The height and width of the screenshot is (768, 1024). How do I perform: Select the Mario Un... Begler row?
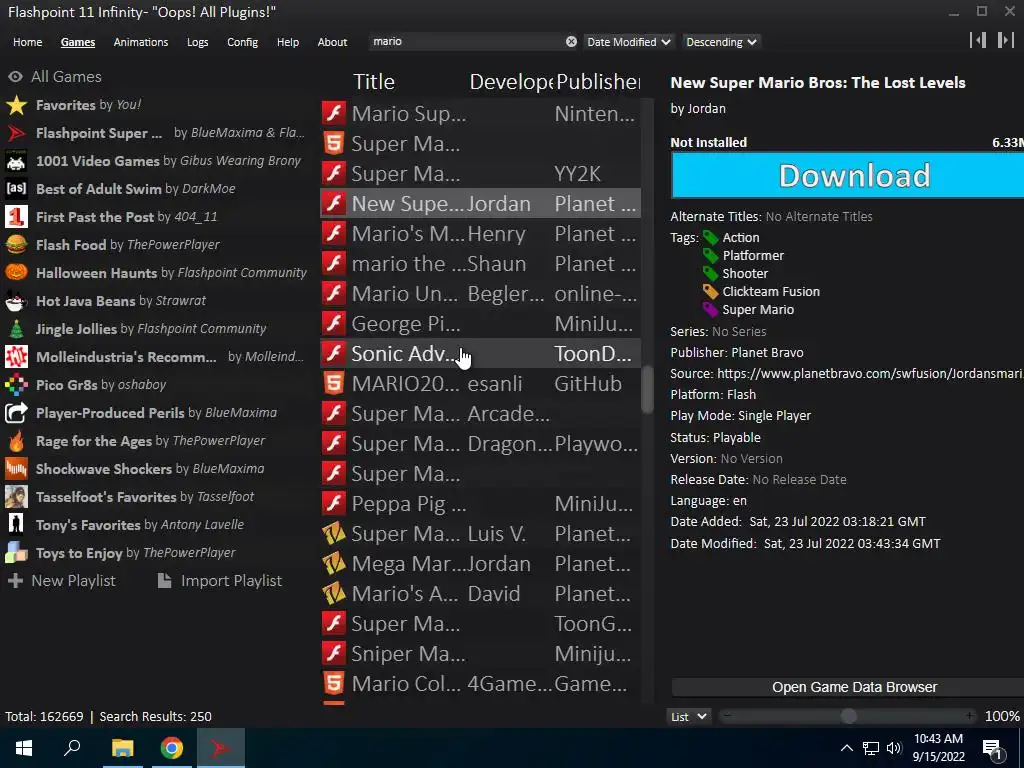[x=481, y=294]
